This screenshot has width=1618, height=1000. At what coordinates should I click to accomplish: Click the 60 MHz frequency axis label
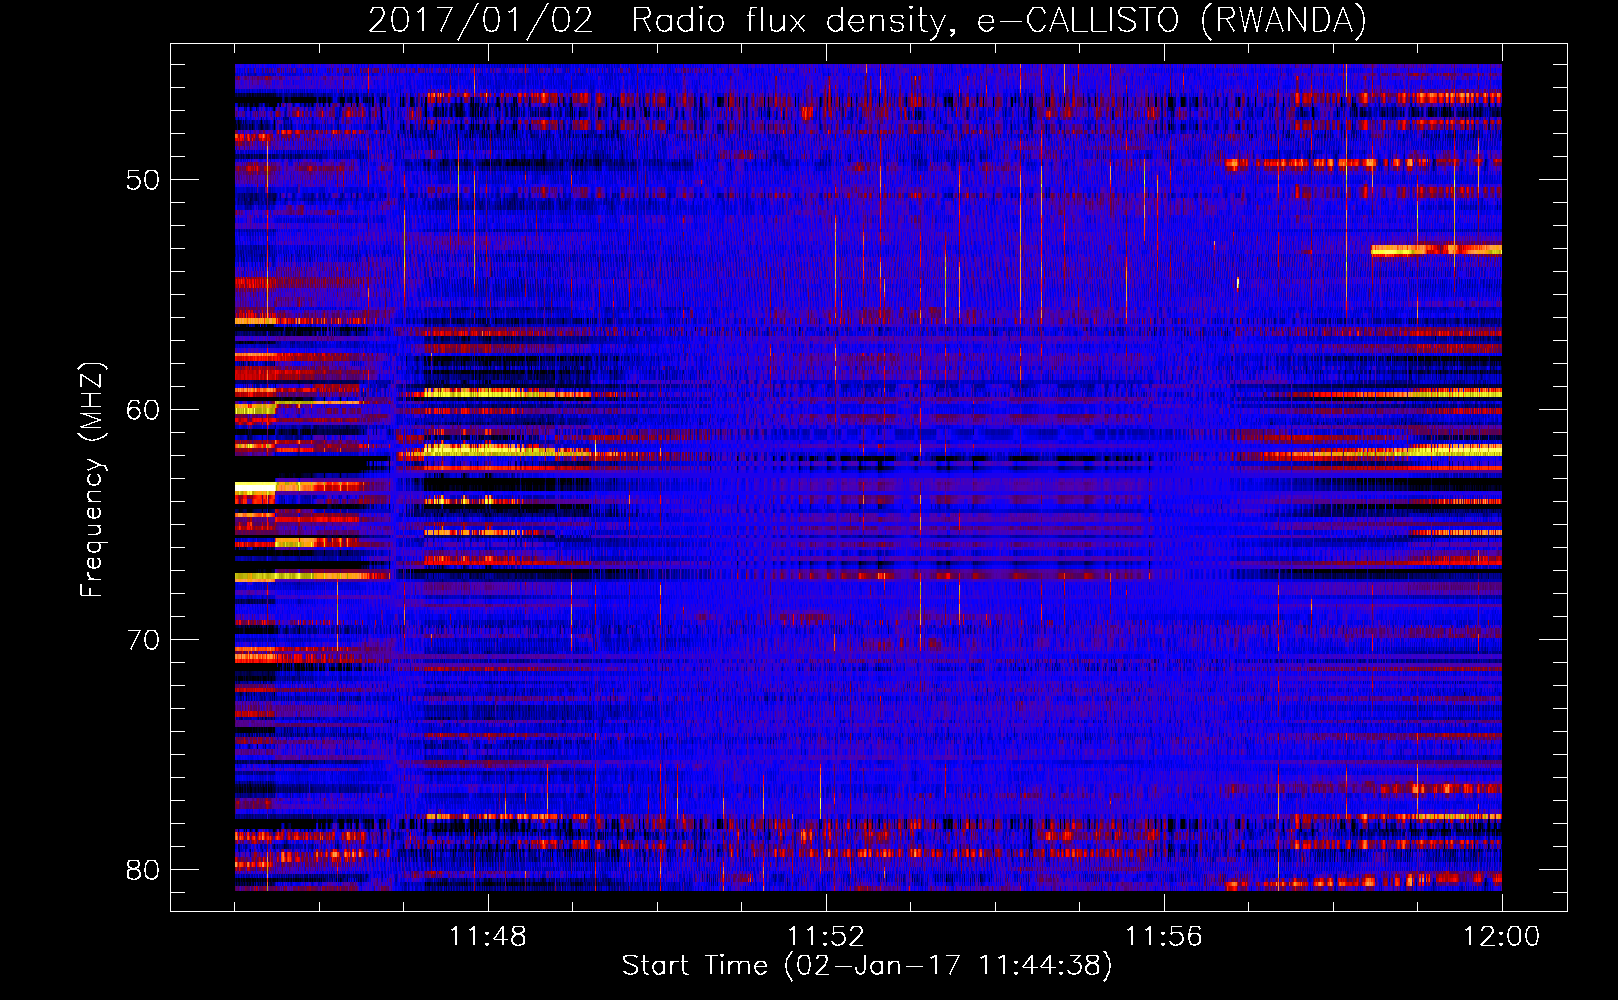pyautogui.click(x=143, y=410)
